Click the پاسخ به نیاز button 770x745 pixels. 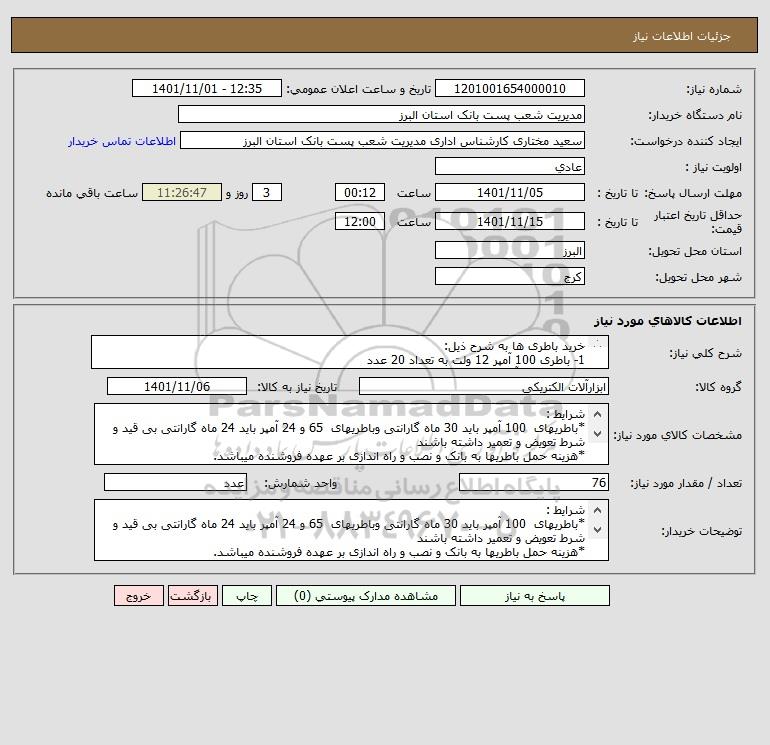[535, 596]
